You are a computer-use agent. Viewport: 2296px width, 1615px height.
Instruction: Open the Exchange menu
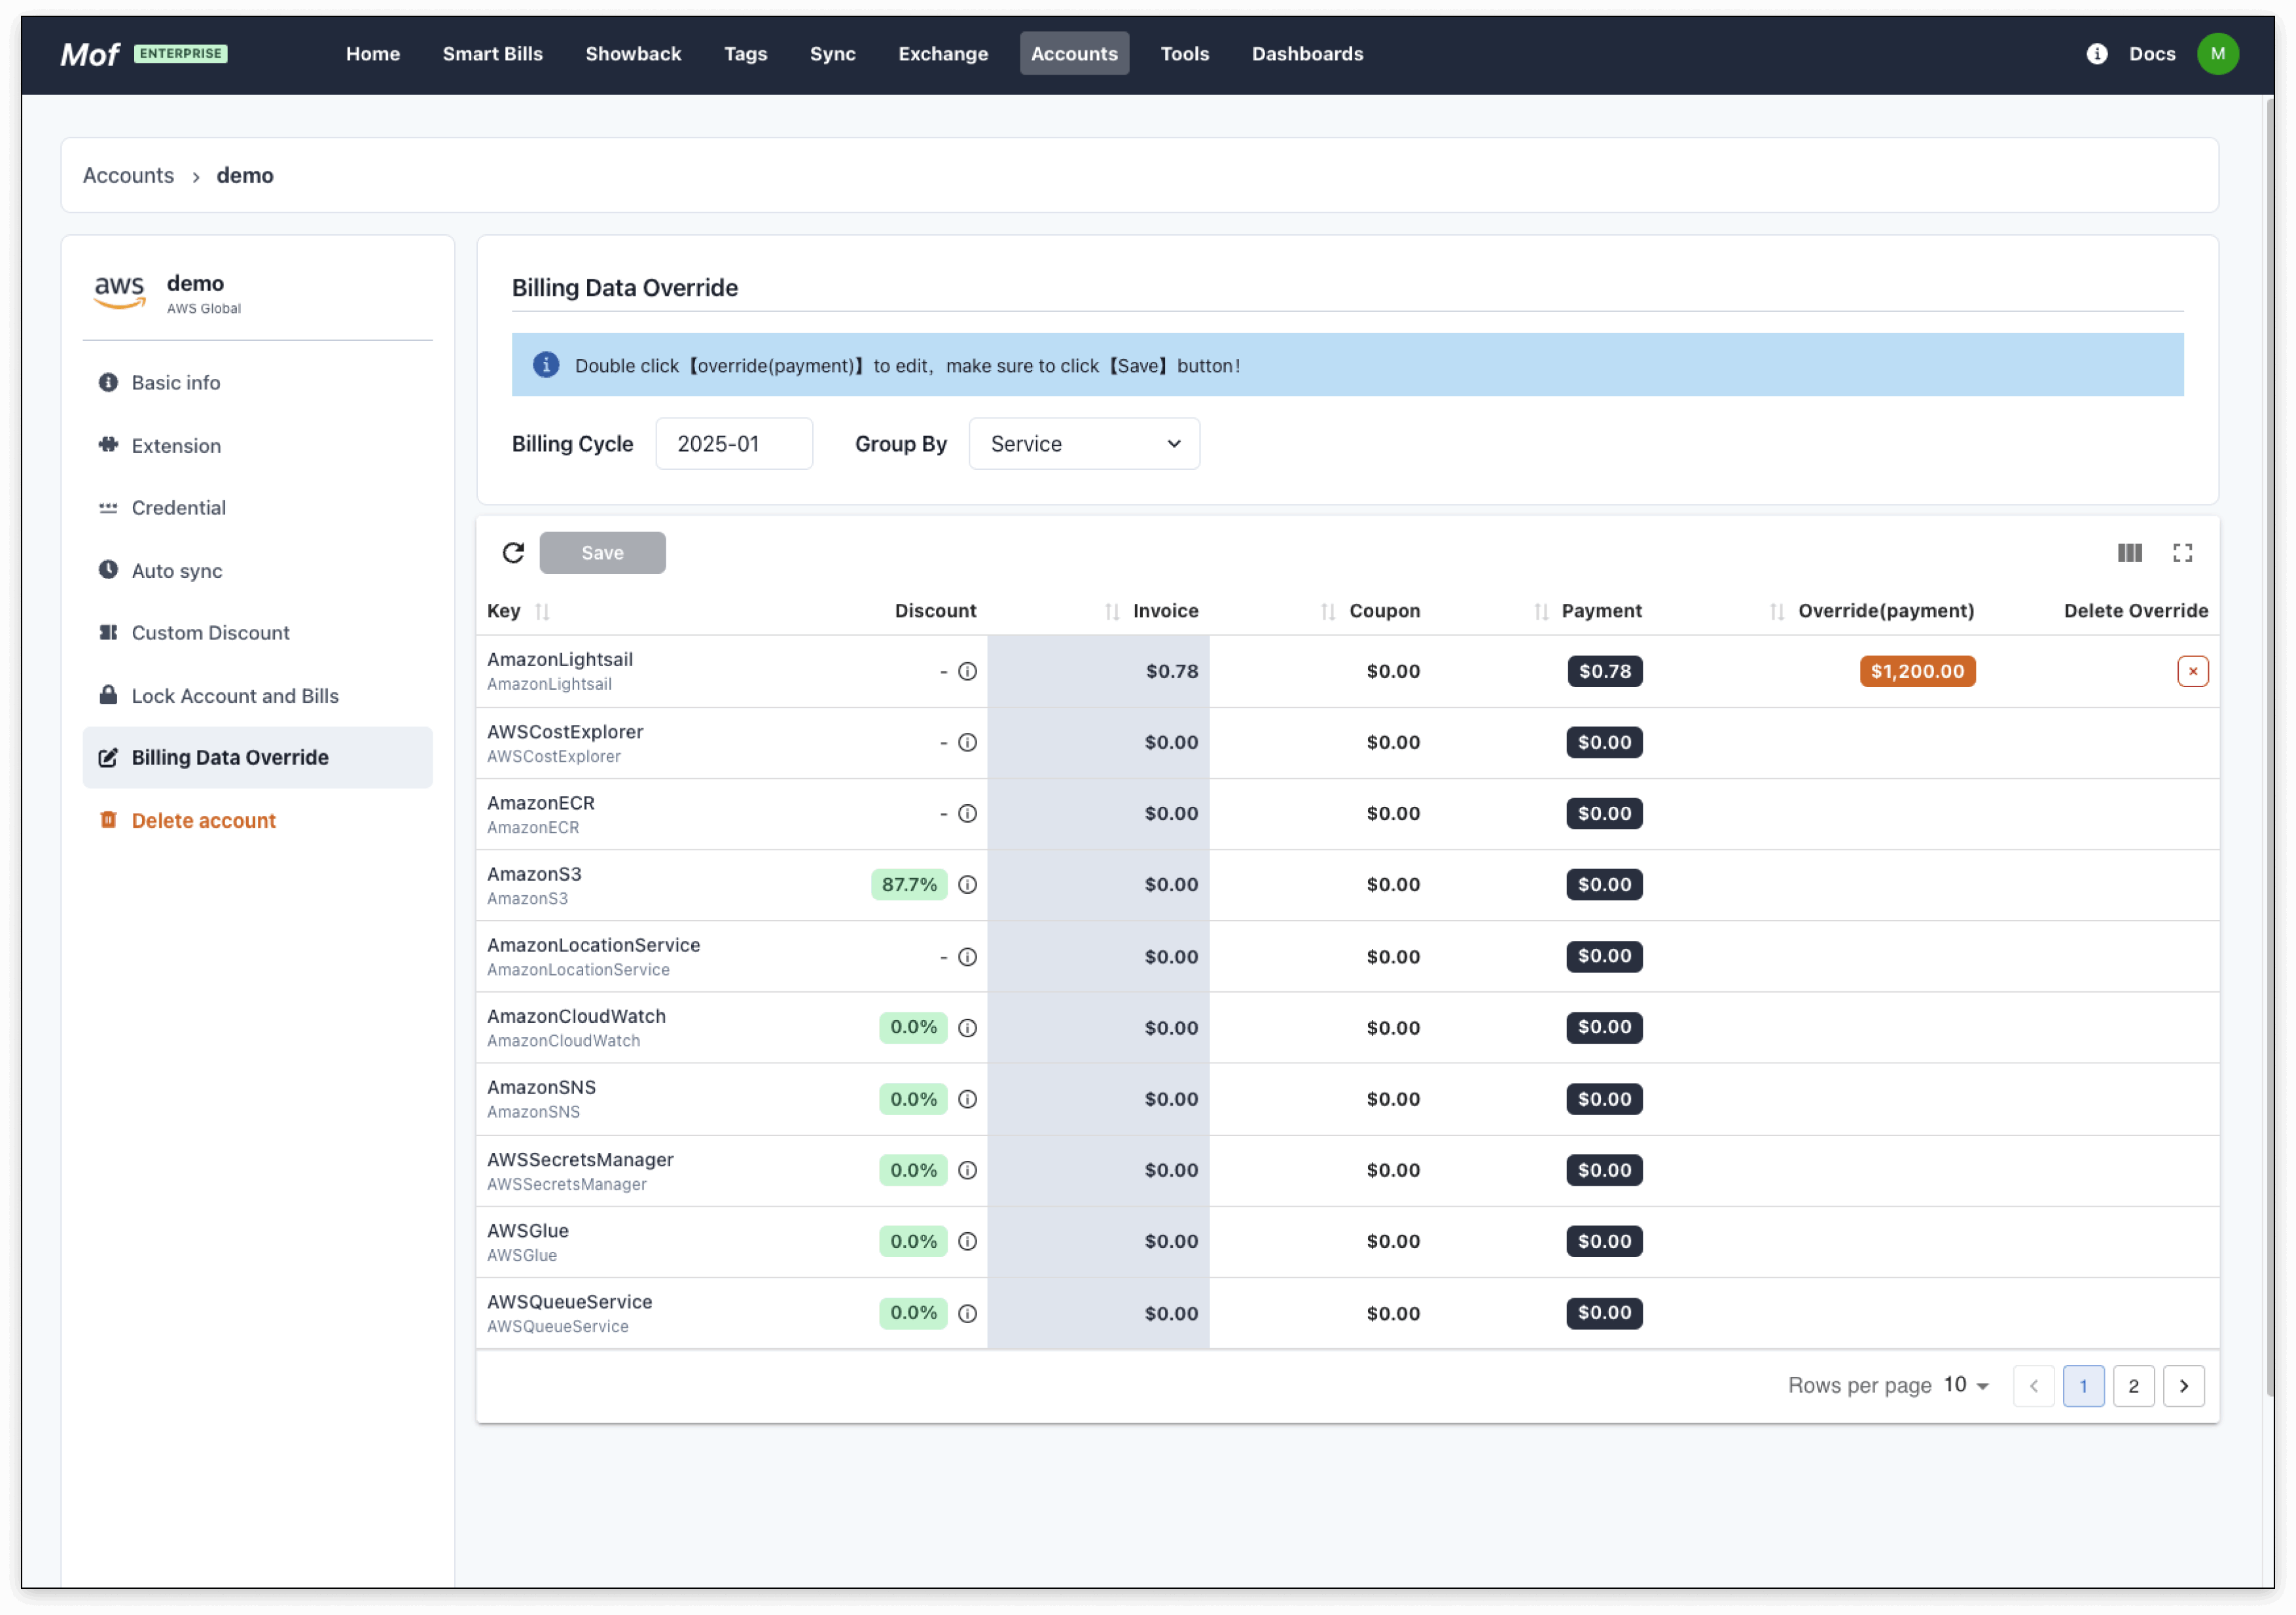tap(943, 54)
